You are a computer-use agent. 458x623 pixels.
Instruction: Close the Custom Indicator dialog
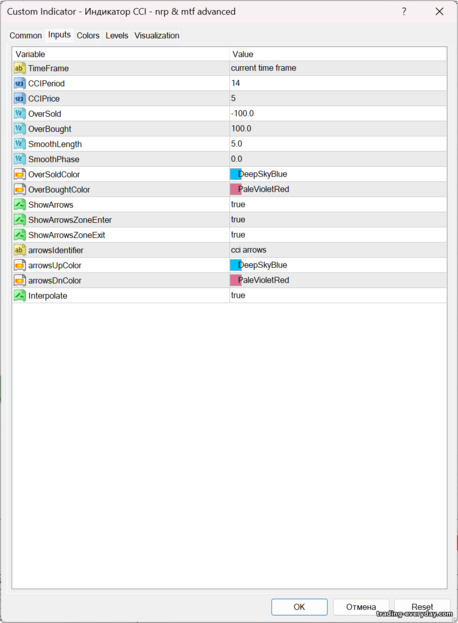pos(439,12)
